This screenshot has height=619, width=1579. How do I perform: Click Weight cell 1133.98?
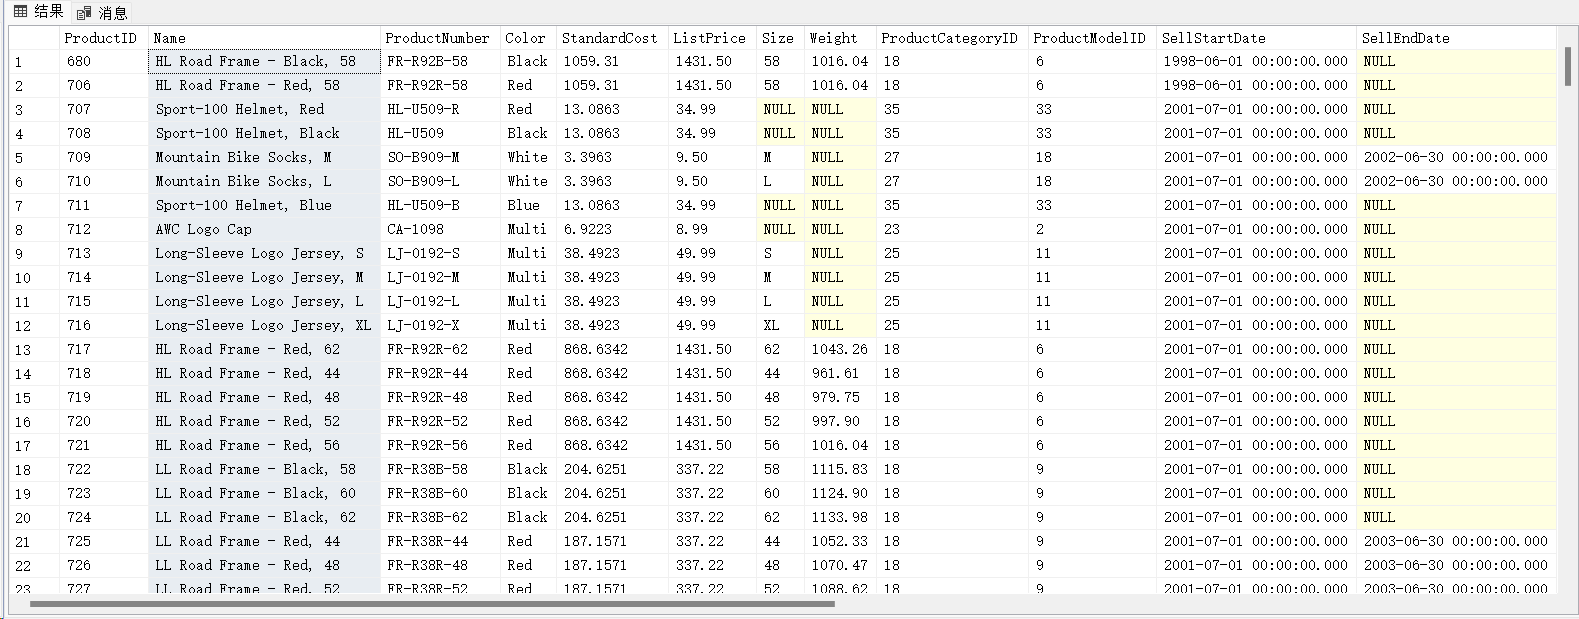(x=840, y=517)
